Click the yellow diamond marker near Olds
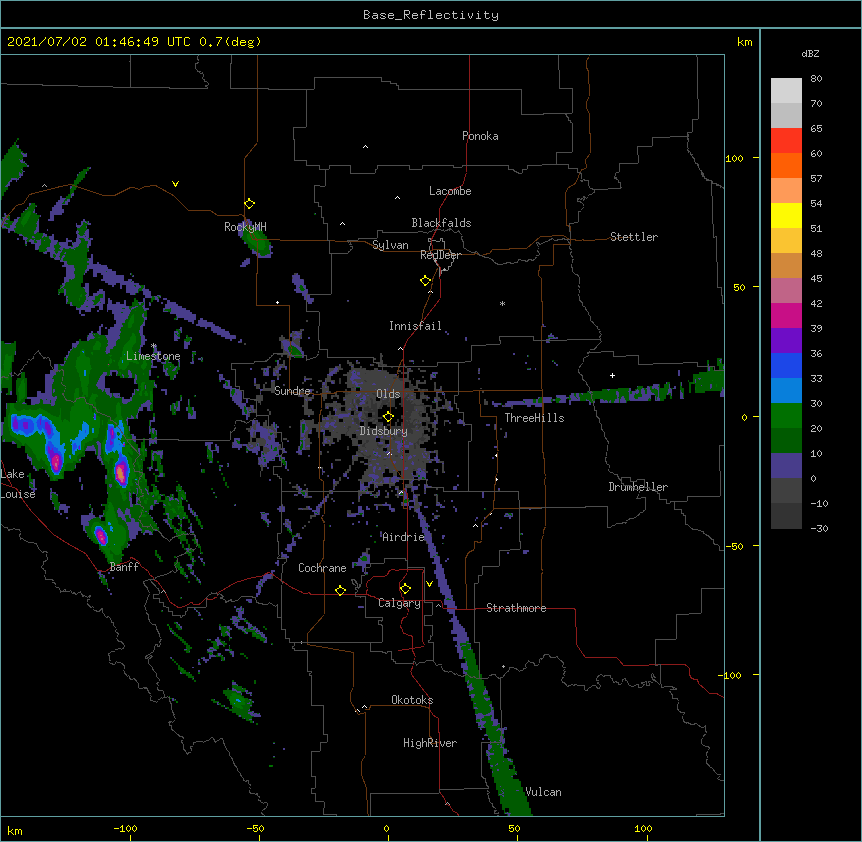Viewport: 862px width, 842px height. click(388, 416)
